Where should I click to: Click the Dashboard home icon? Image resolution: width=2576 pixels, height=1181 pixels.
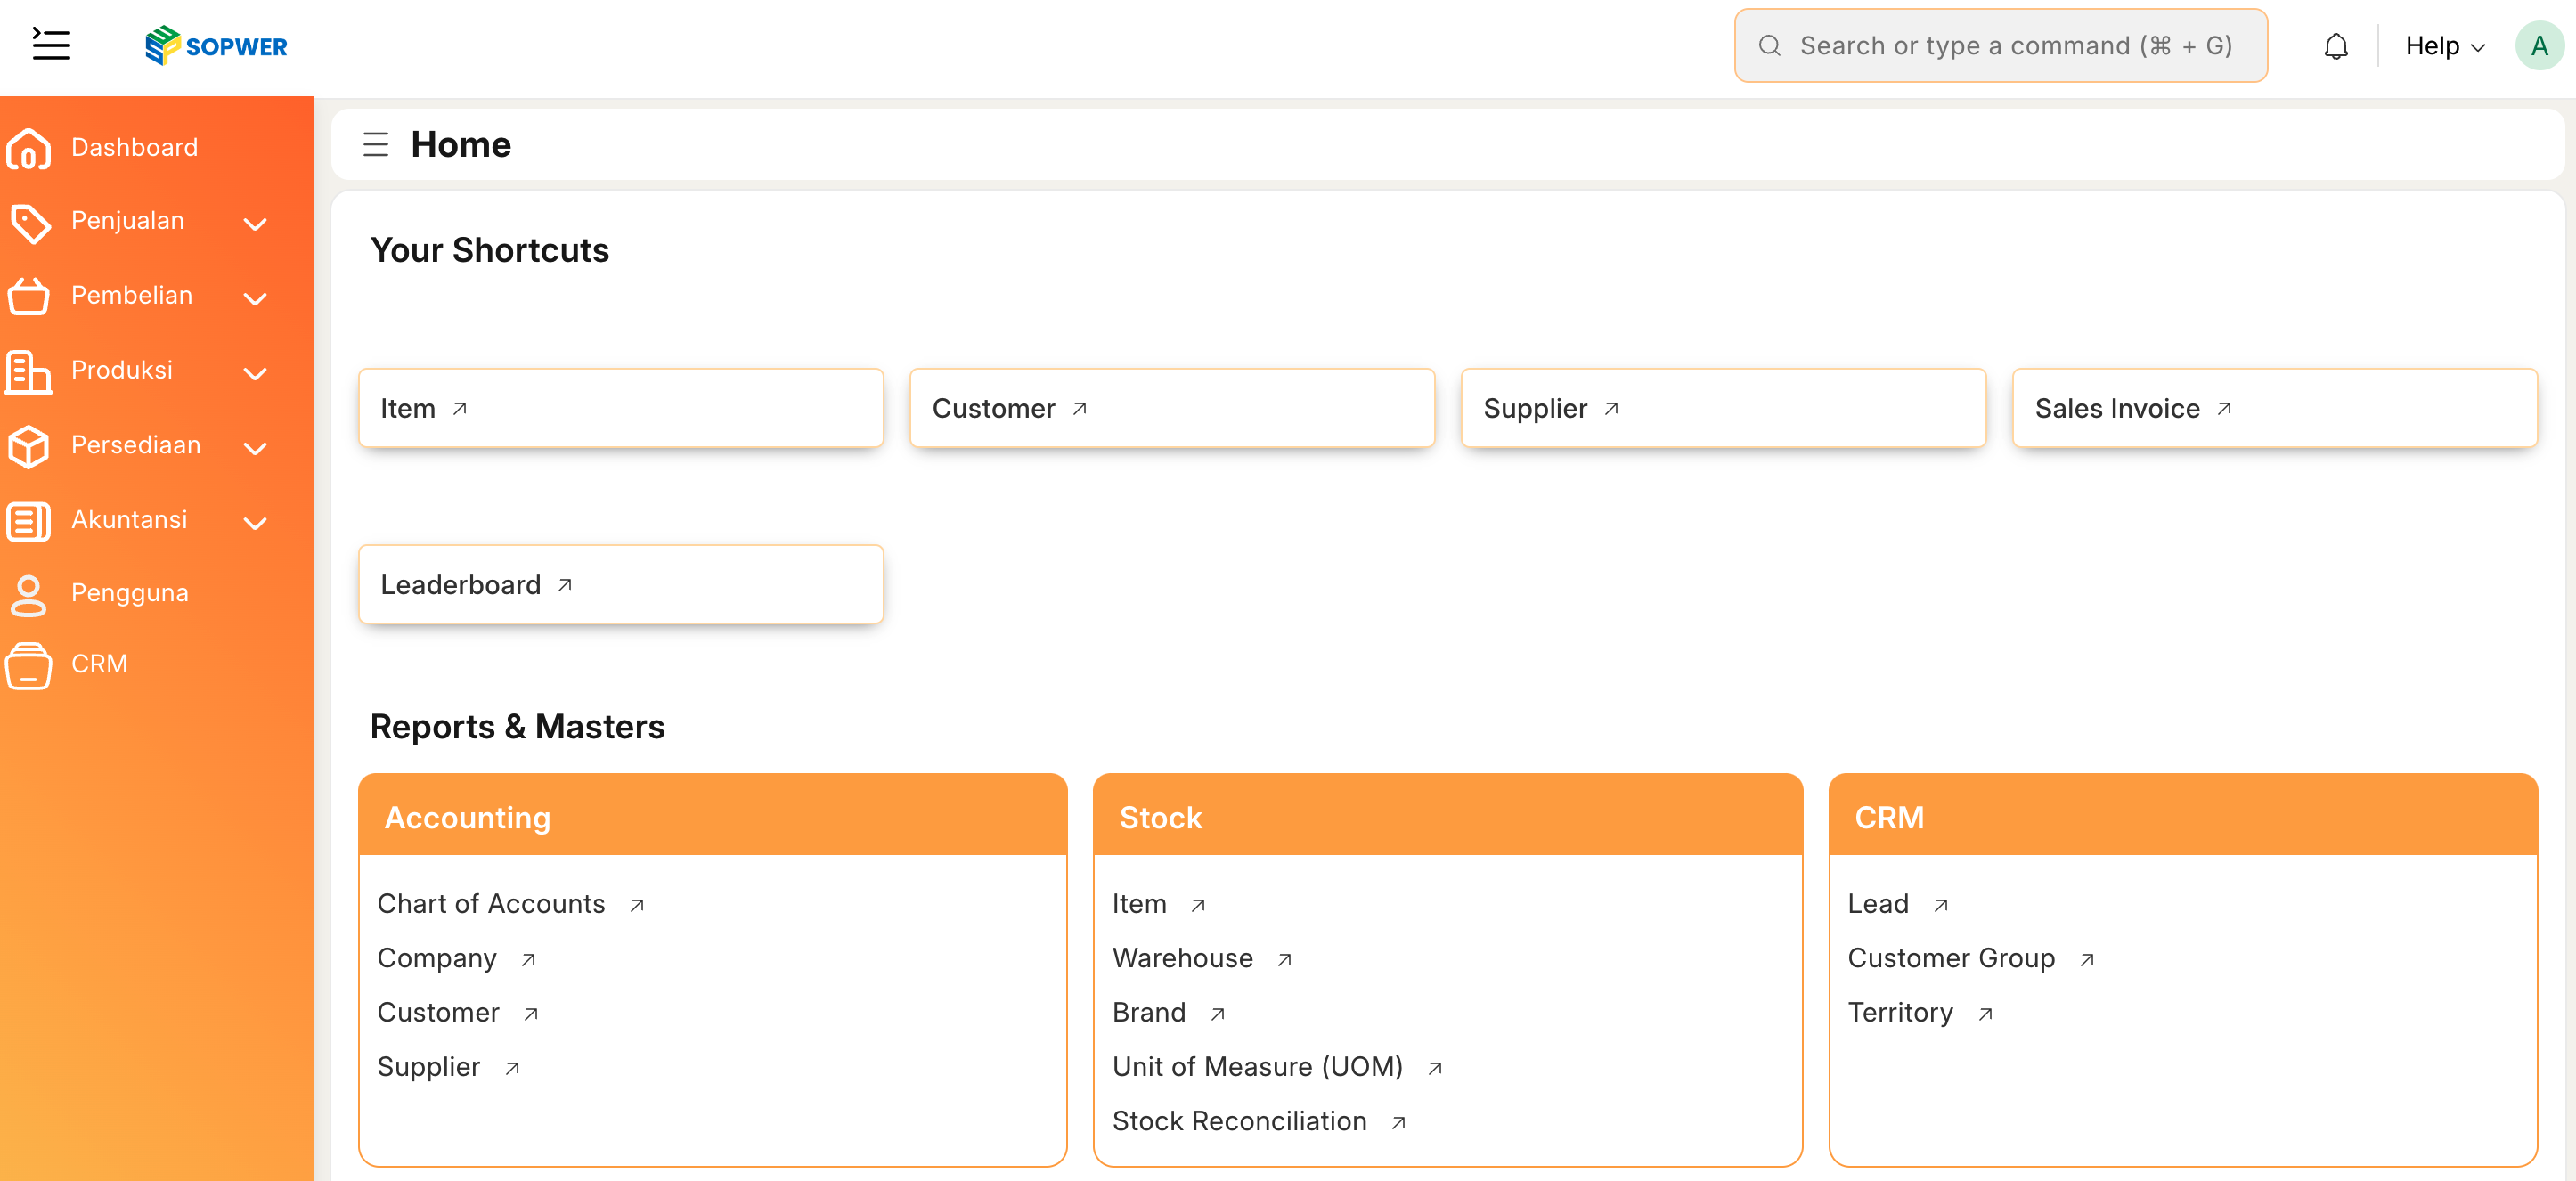pyautogui.click(x=28, y=148)
